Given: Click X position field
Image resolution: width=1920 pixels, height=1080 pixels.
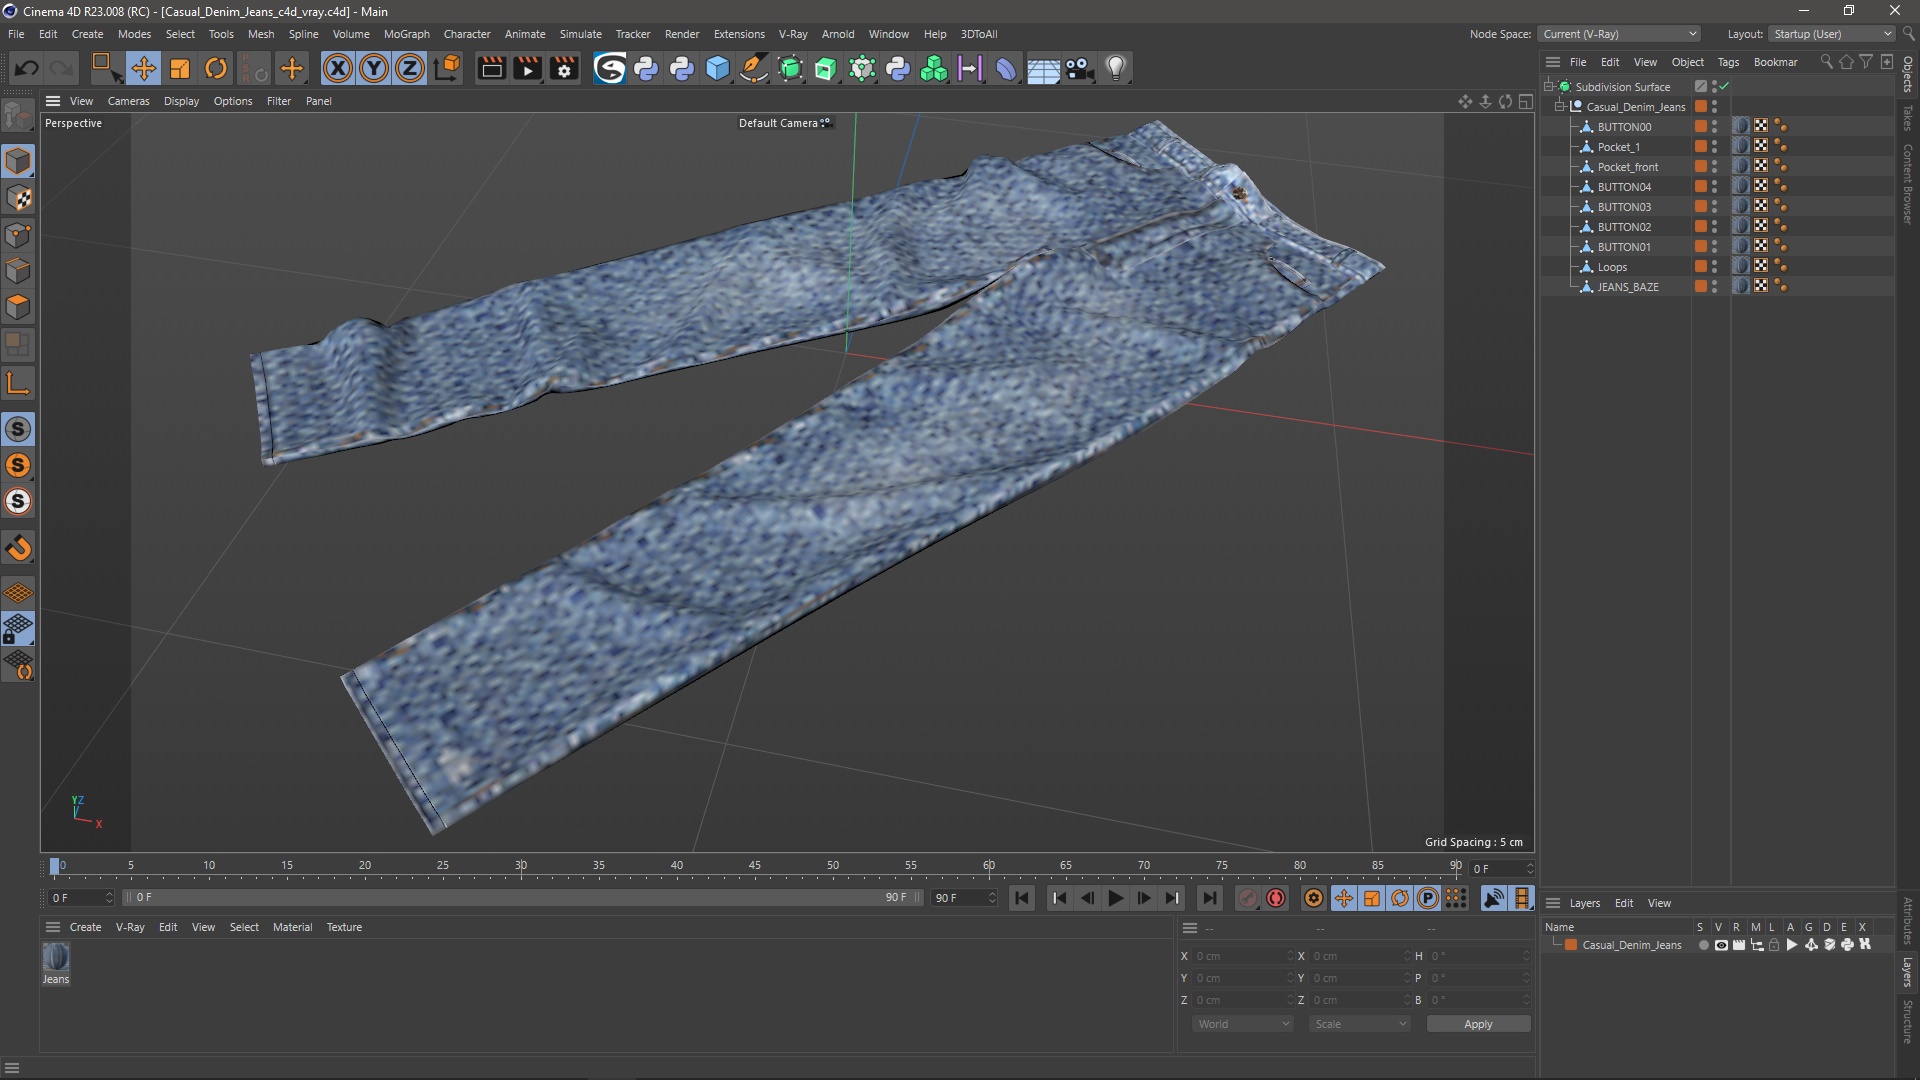Looking at the screenshot, I should pyautogui.click(x=1243, y=956).
